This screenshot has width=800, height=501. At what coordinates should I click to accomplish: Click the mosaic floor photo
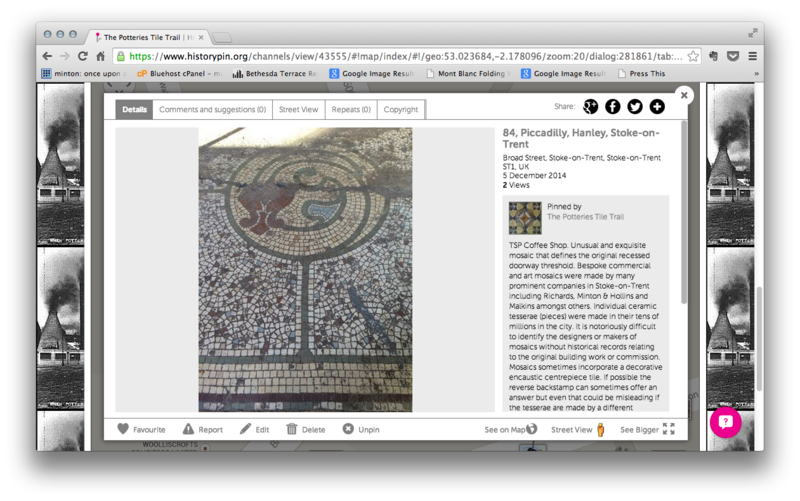click(305, 269)
